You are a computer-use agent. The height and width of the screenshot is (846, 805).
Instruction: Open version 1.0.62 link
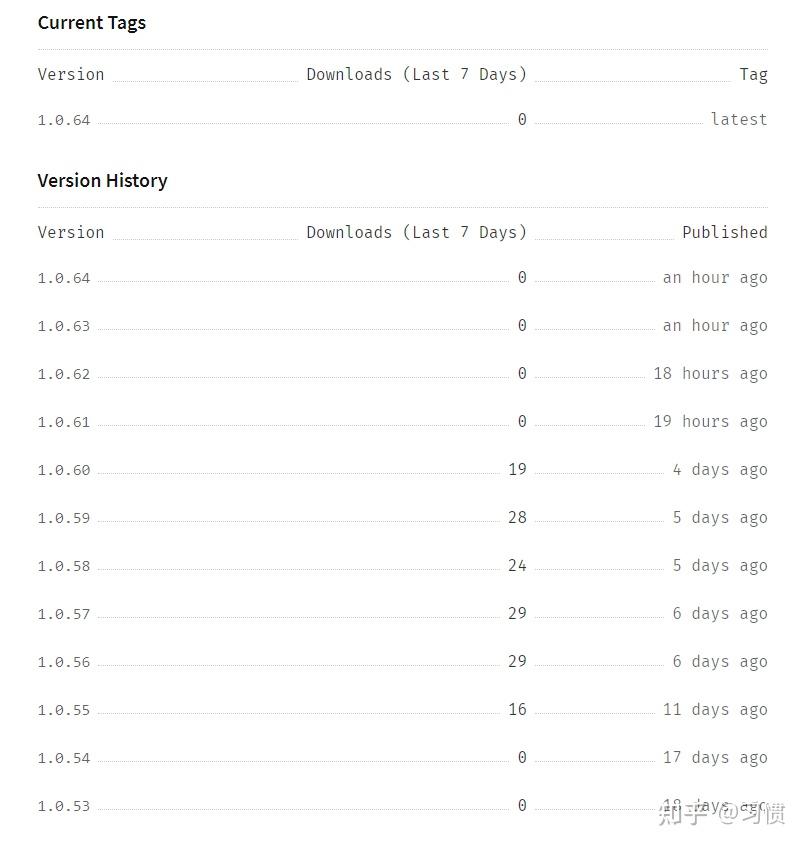tap(64, 374)
